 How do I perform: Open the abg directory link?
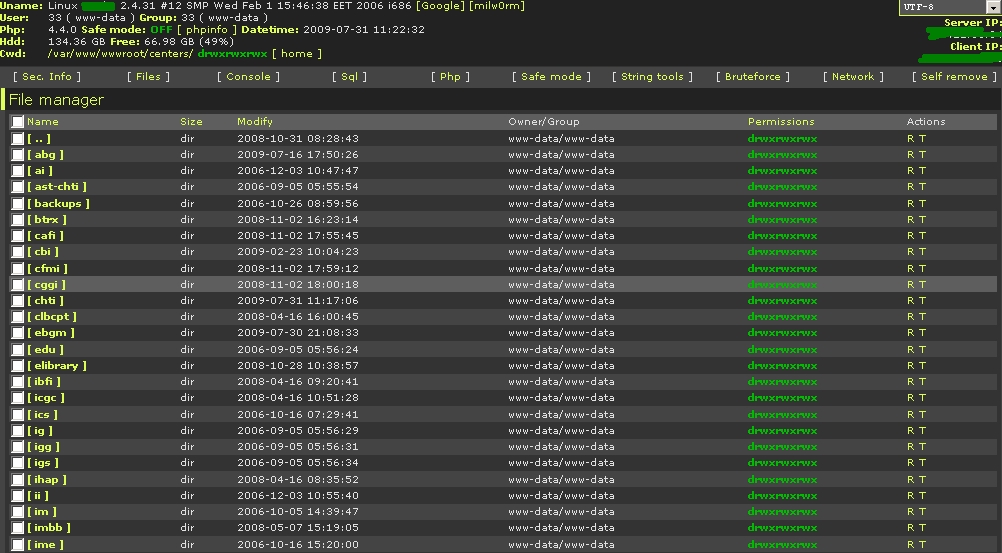coord(44,155)
